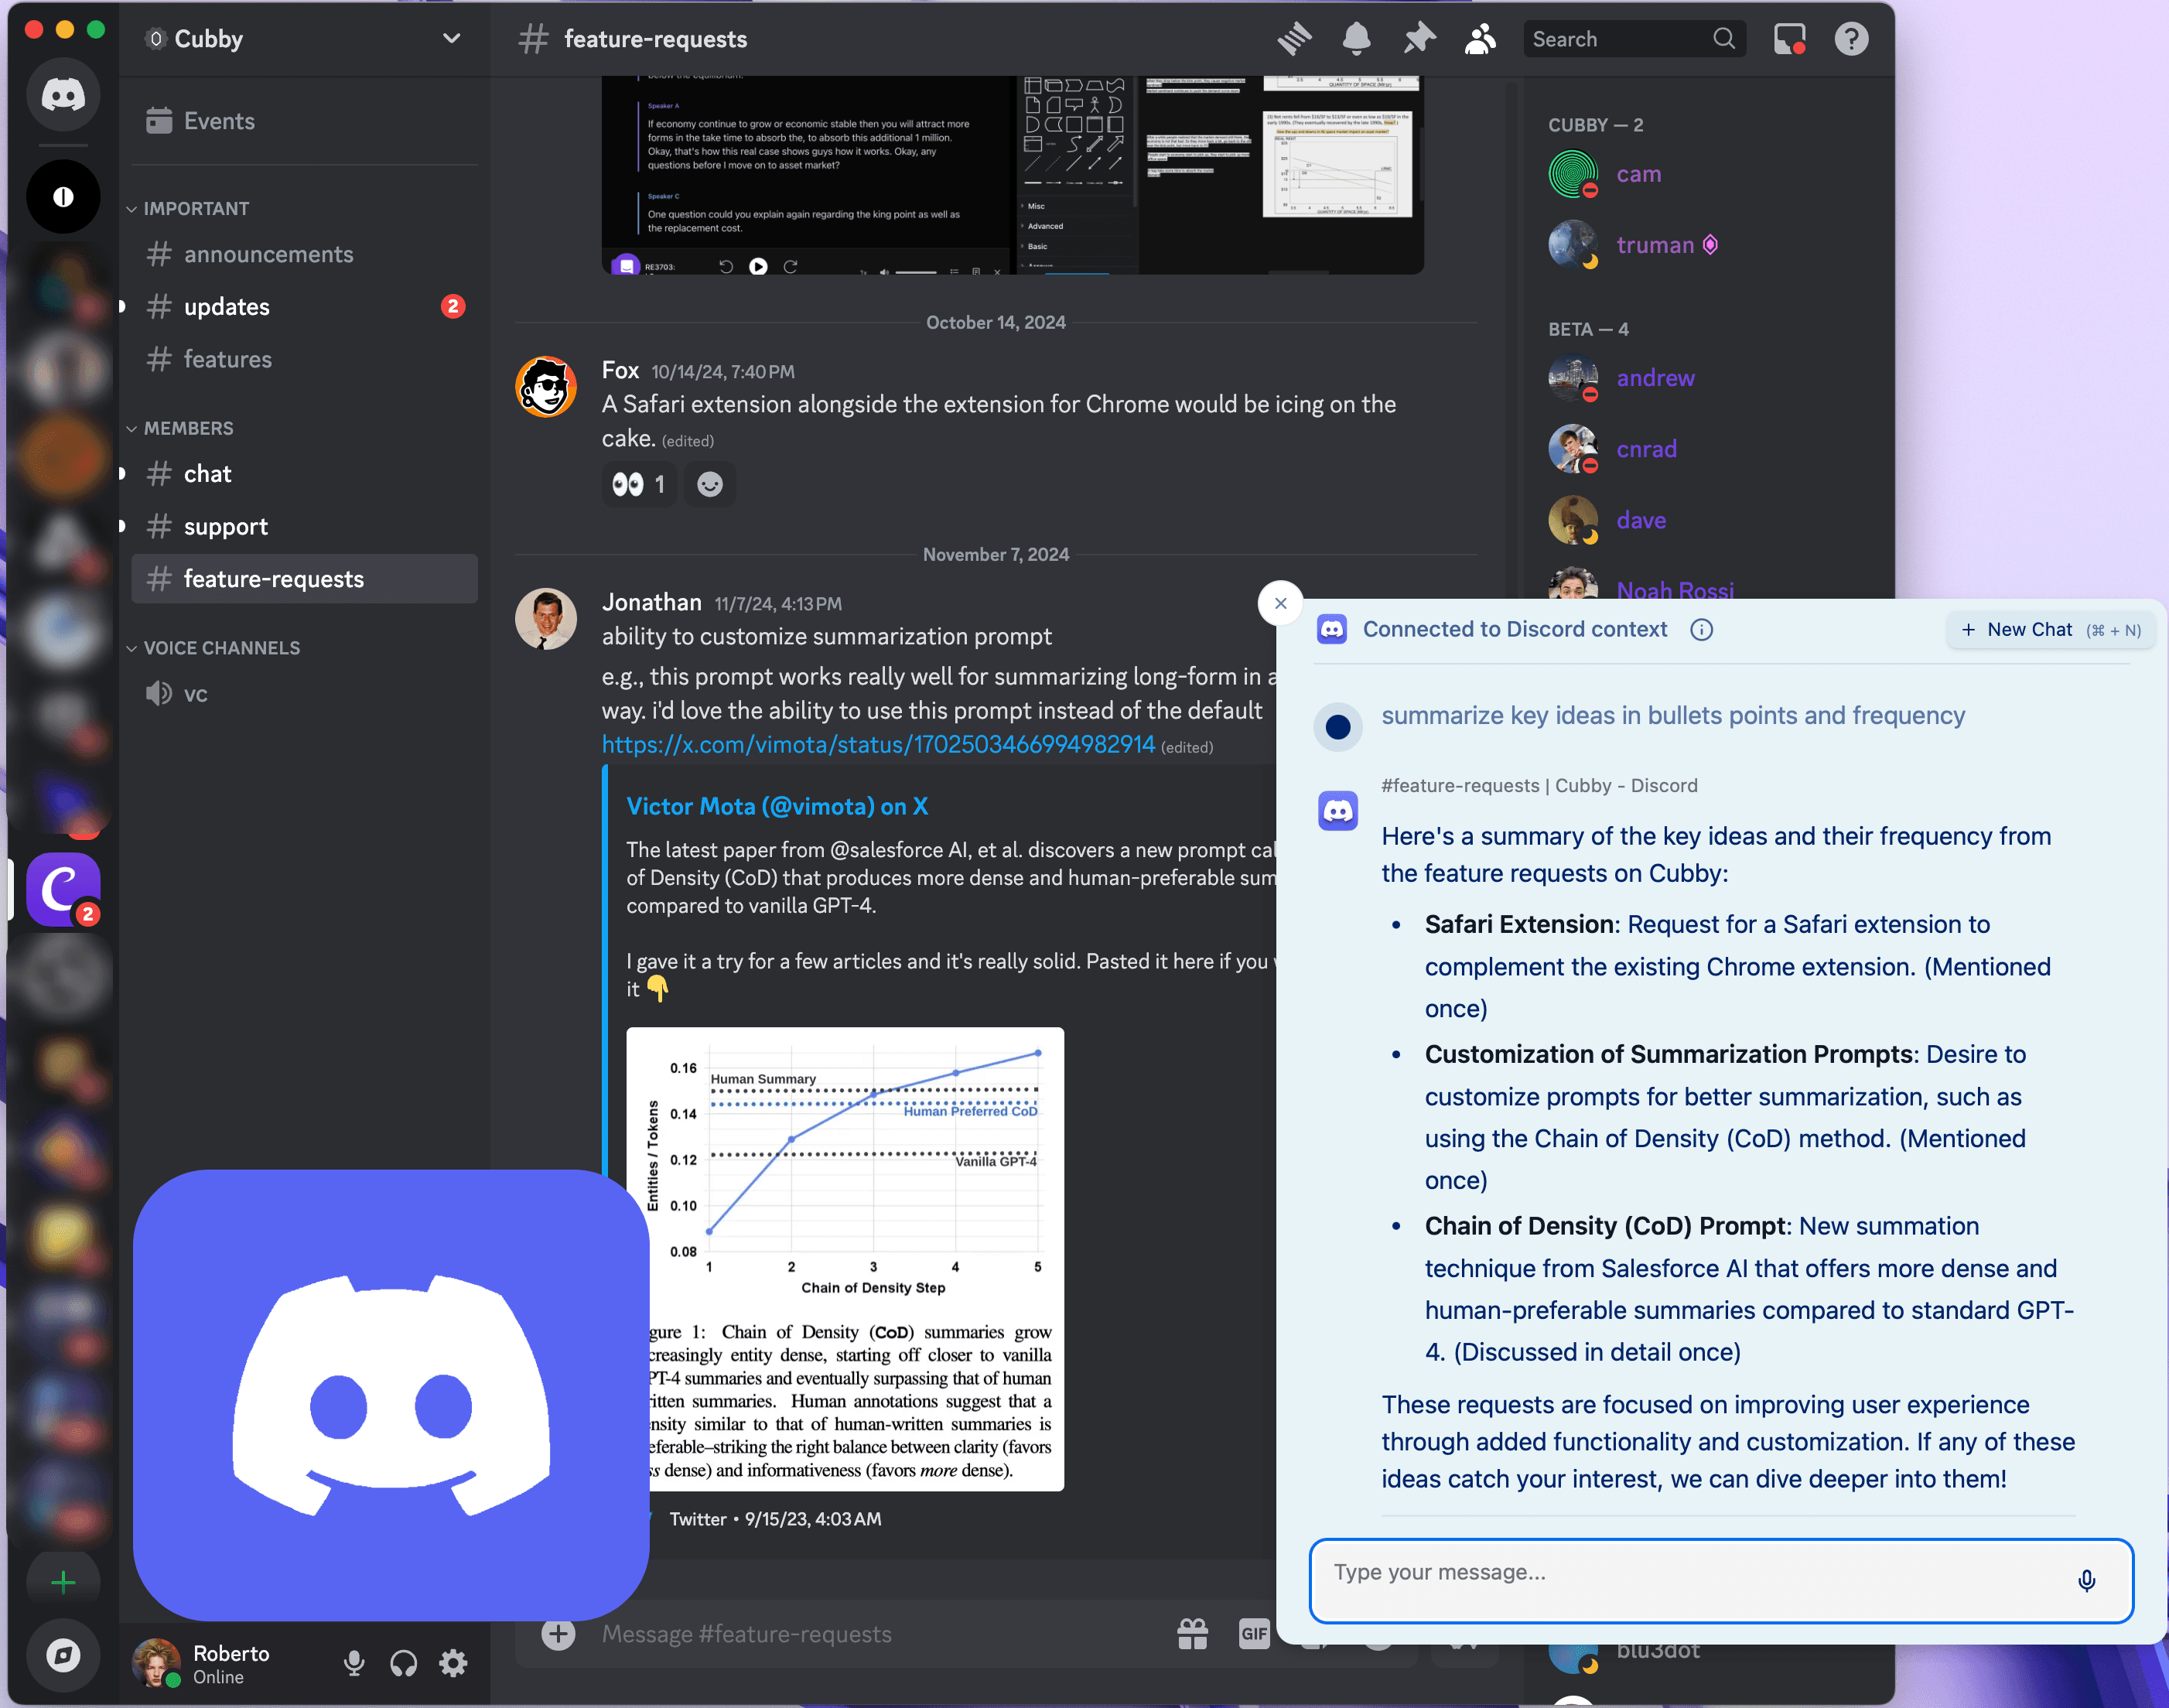Open the announcements channel
Screen dimensions: 2169x1708
coord(304,255)
